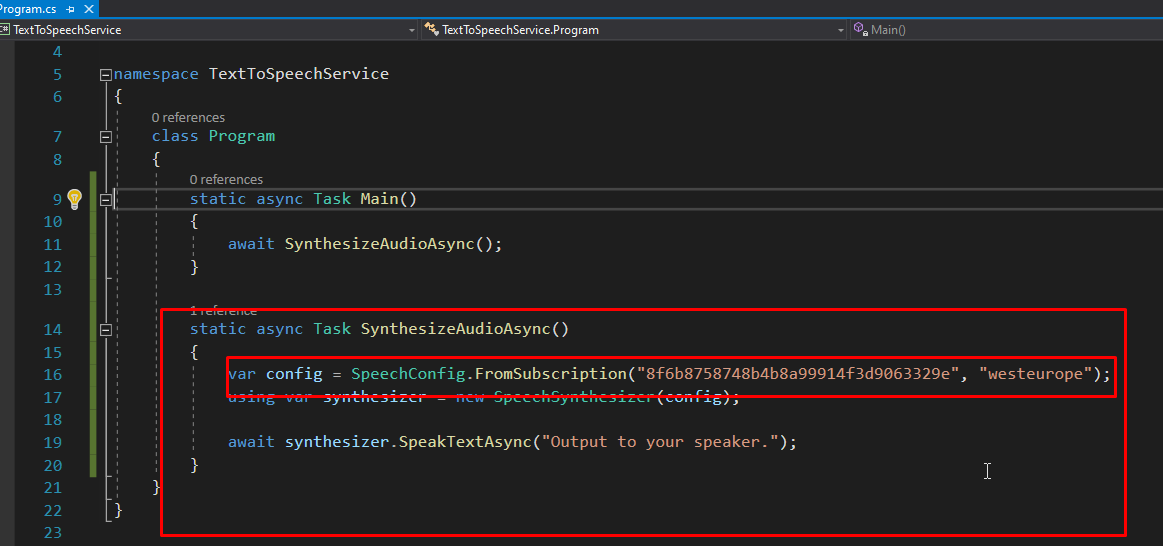Open 0 references link above Main method
The height and width of the screenshot is (546, 1163).
[226, 180]
